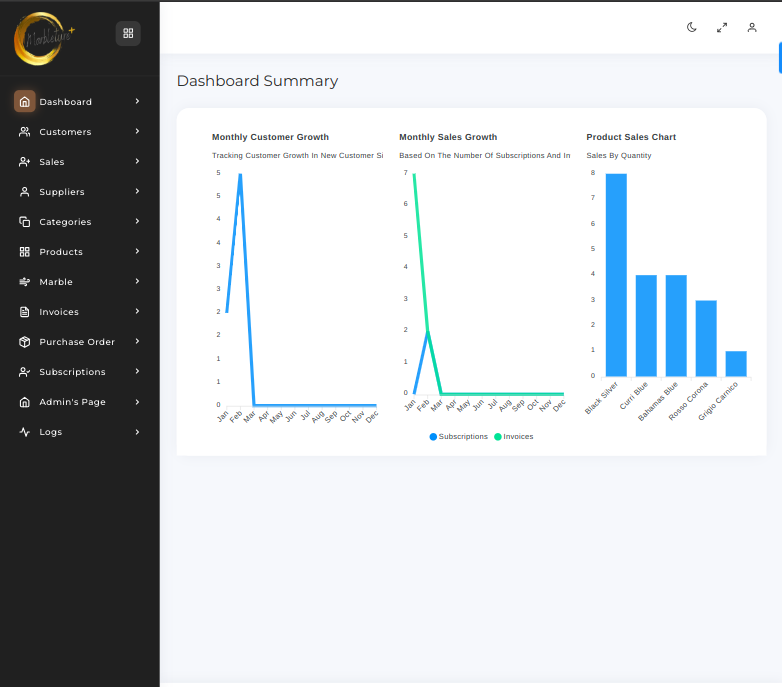The image size is (782, 687).
Task: Open the Invoices menu item
Action: 79,312
